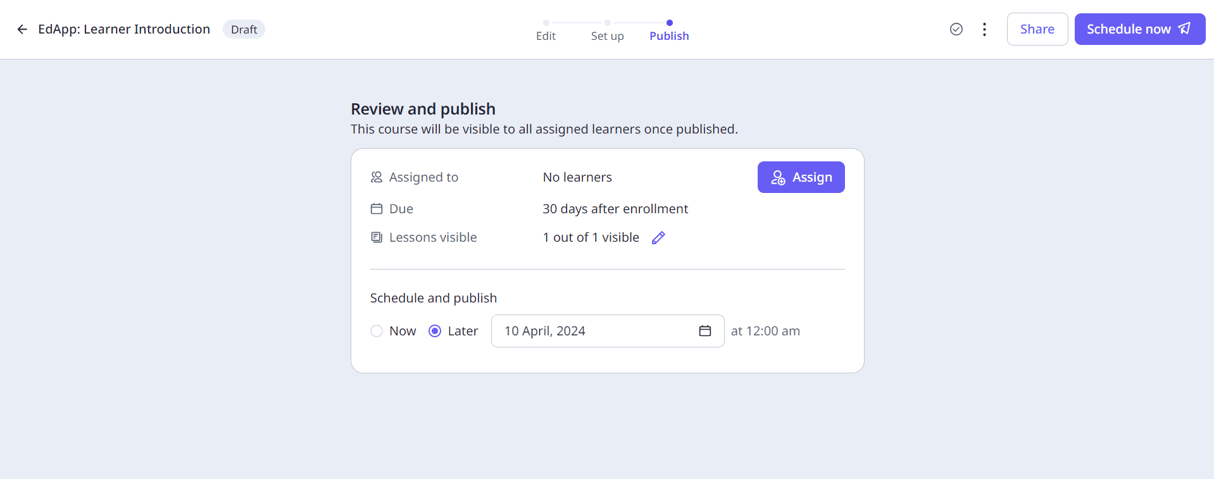Click the 10 April, 2024 date field
Image resolution: width=1214 pixels, height=479 pixels.
tap(595, 331)
